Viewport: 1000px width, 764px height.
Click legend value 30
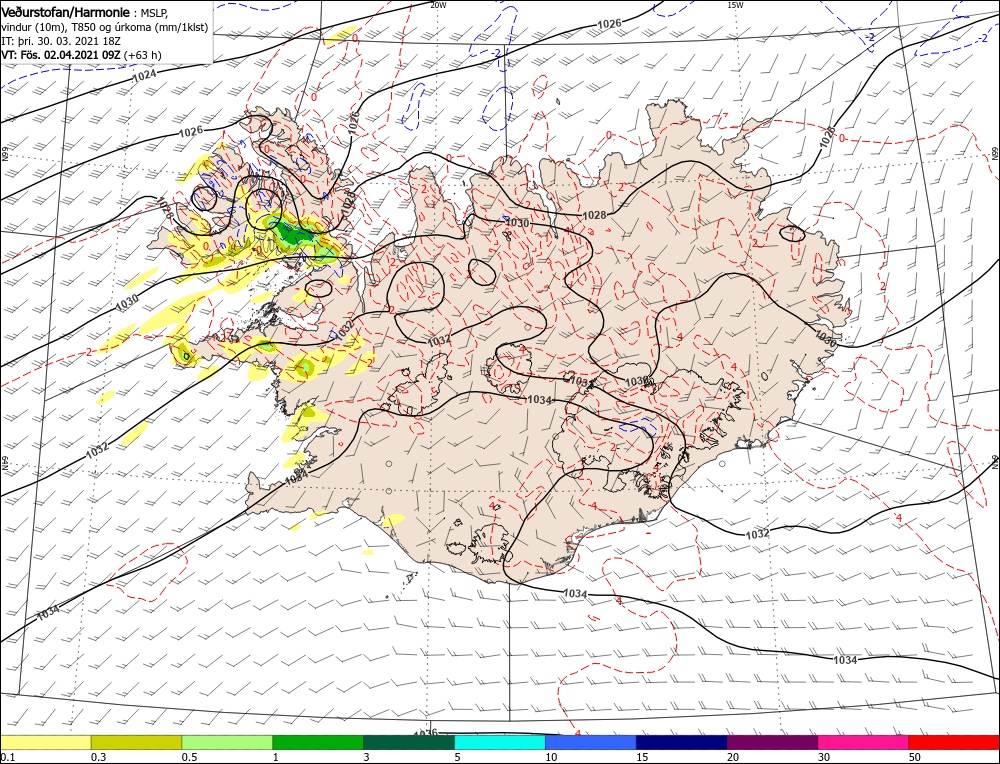[824, 757]
